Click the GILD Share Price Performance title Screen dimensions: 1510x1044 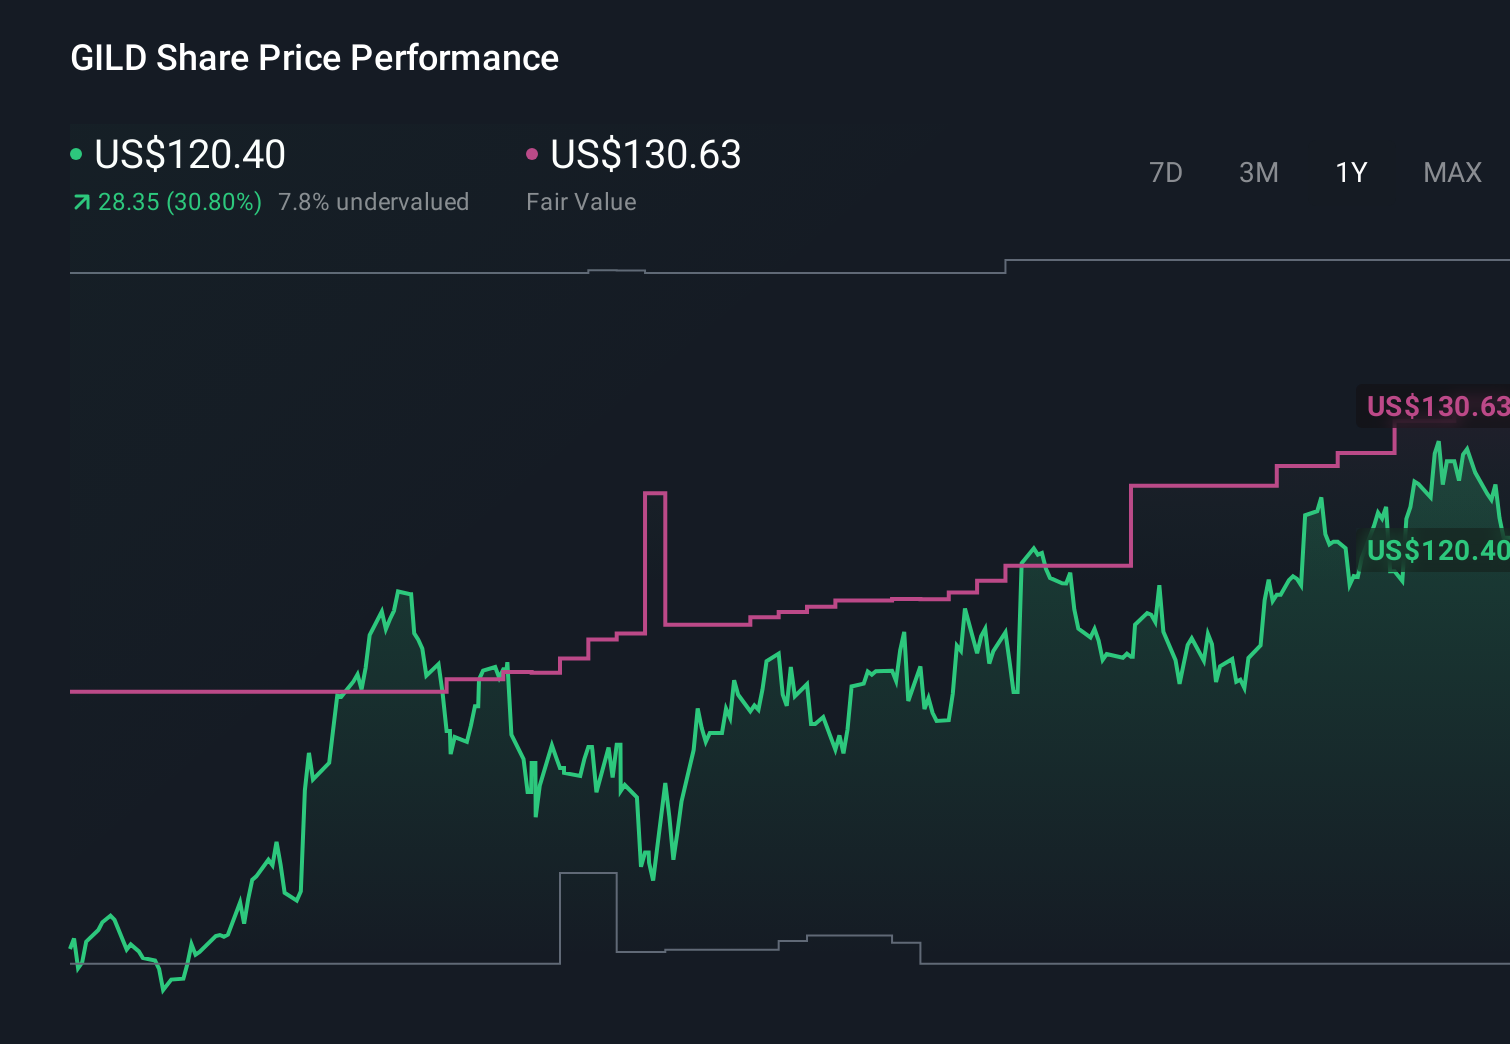[x=313, y=58]
